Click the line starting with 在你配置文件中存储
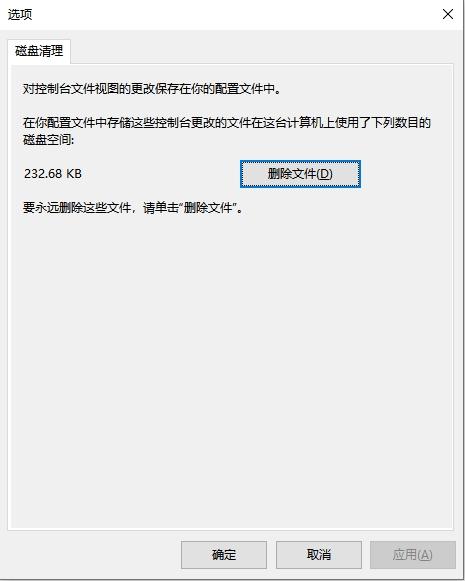The width and height of the screenshot is (465, 581). pyautogui.click(x=227, y=123)
